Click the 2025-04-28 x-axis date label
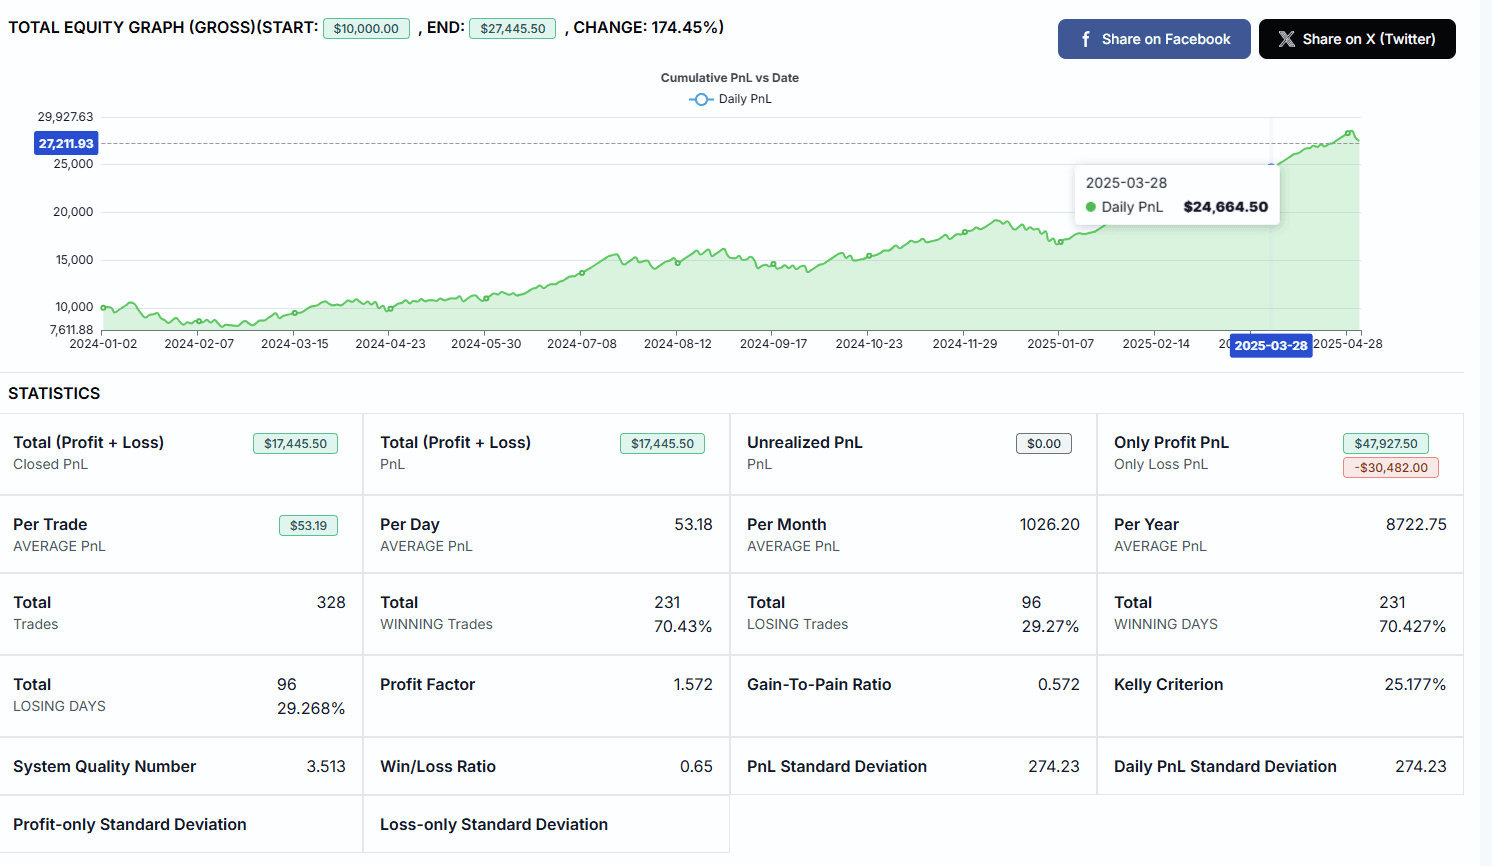 pos(1348,344)
